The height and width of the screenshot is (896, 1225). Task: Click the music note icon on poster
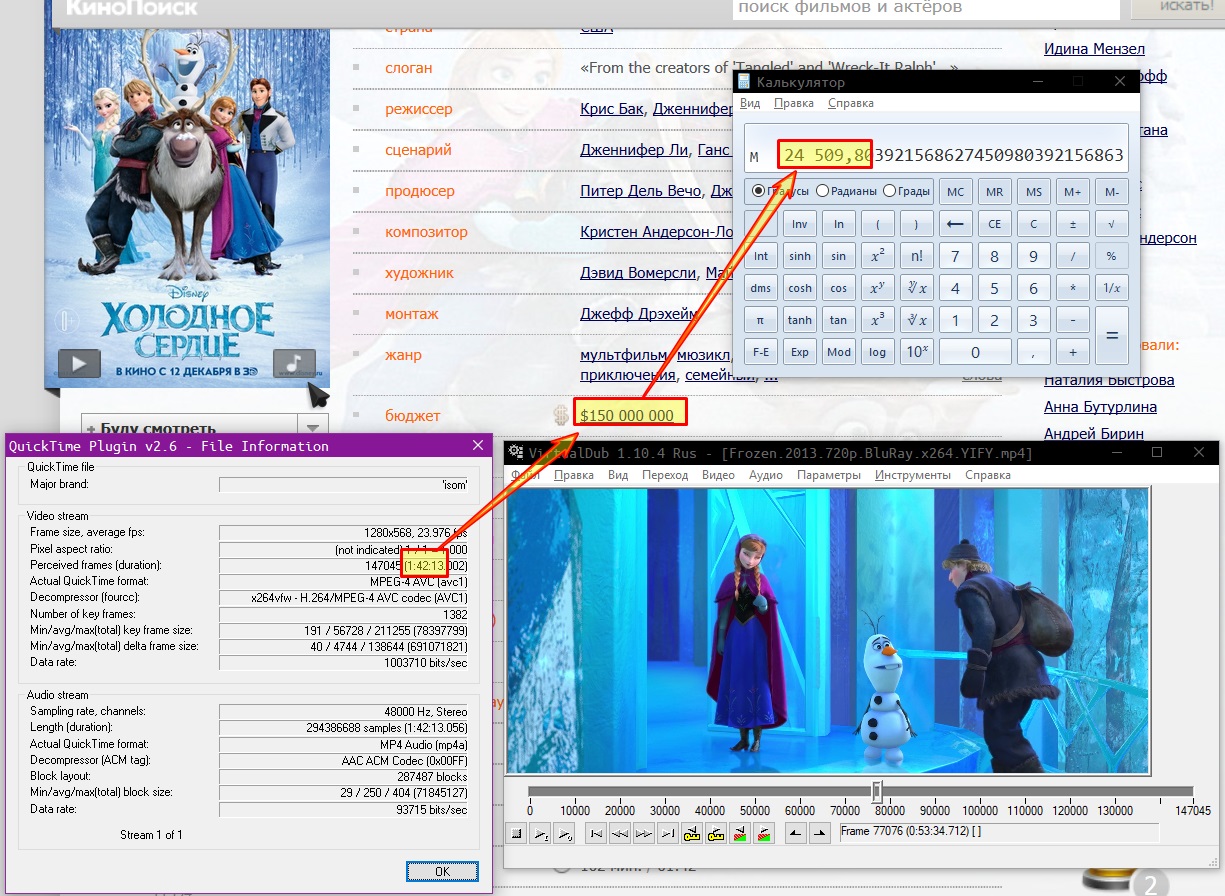pyautogui.click(x=294, y=363)
